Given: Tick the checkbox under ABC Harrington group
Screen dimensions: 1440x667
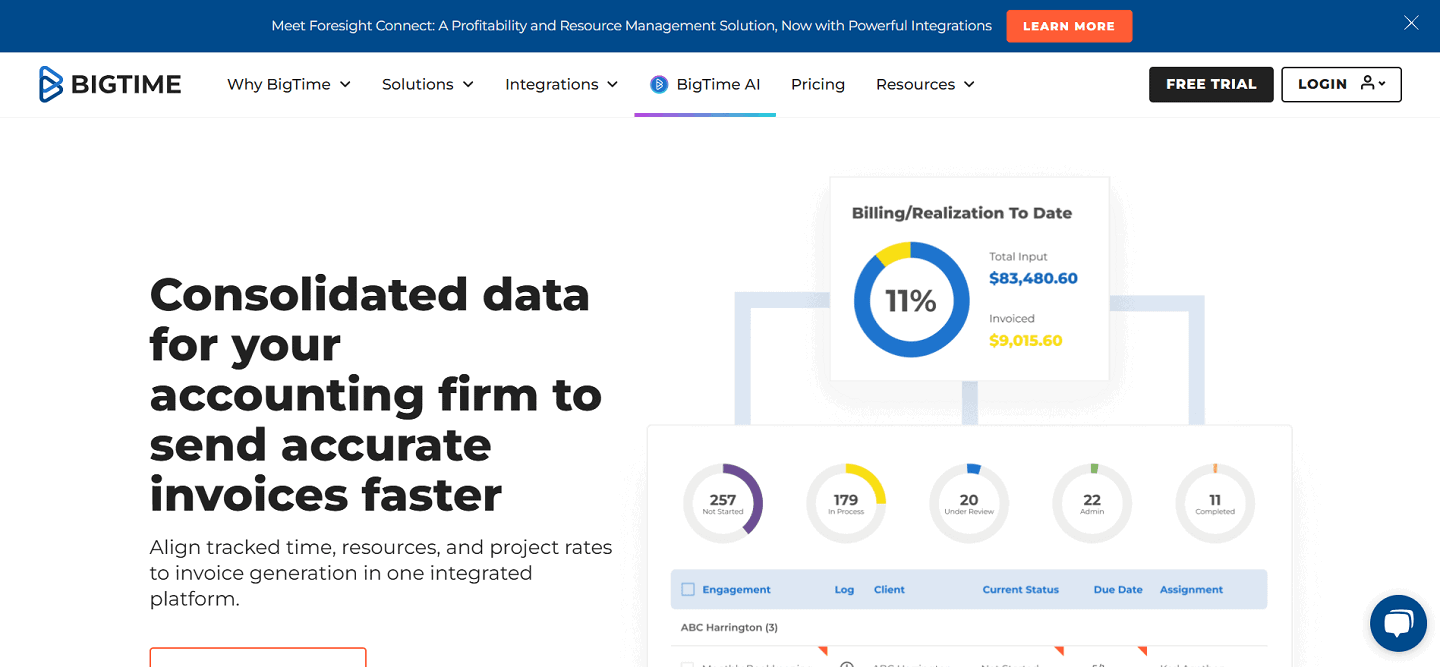Looking at the screenshot, I should coord(687,663).
